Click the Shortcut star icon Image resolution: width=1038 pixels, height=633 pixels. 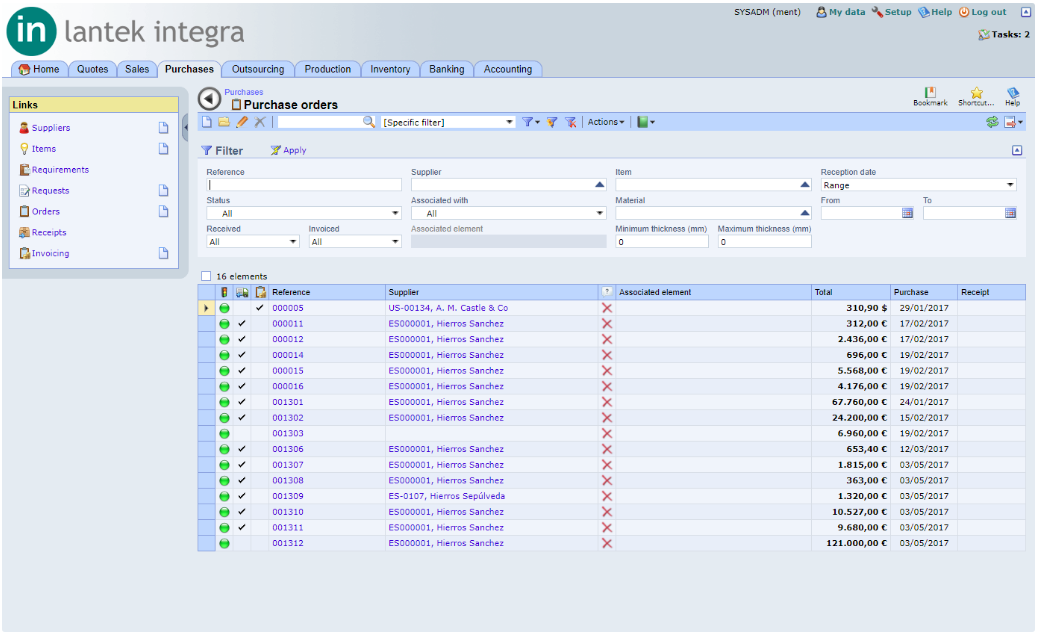[976, 93]
